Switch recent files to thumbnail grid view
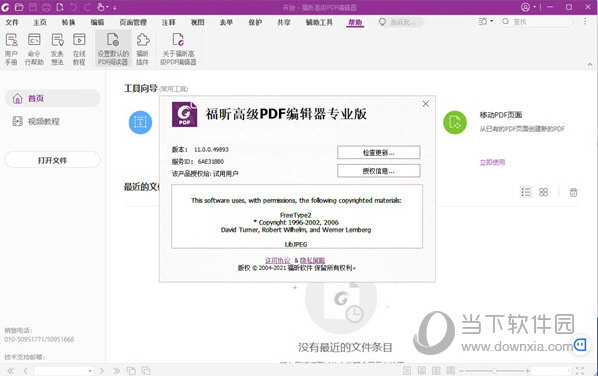Viewport: 598px width, 376px height. 543,192
